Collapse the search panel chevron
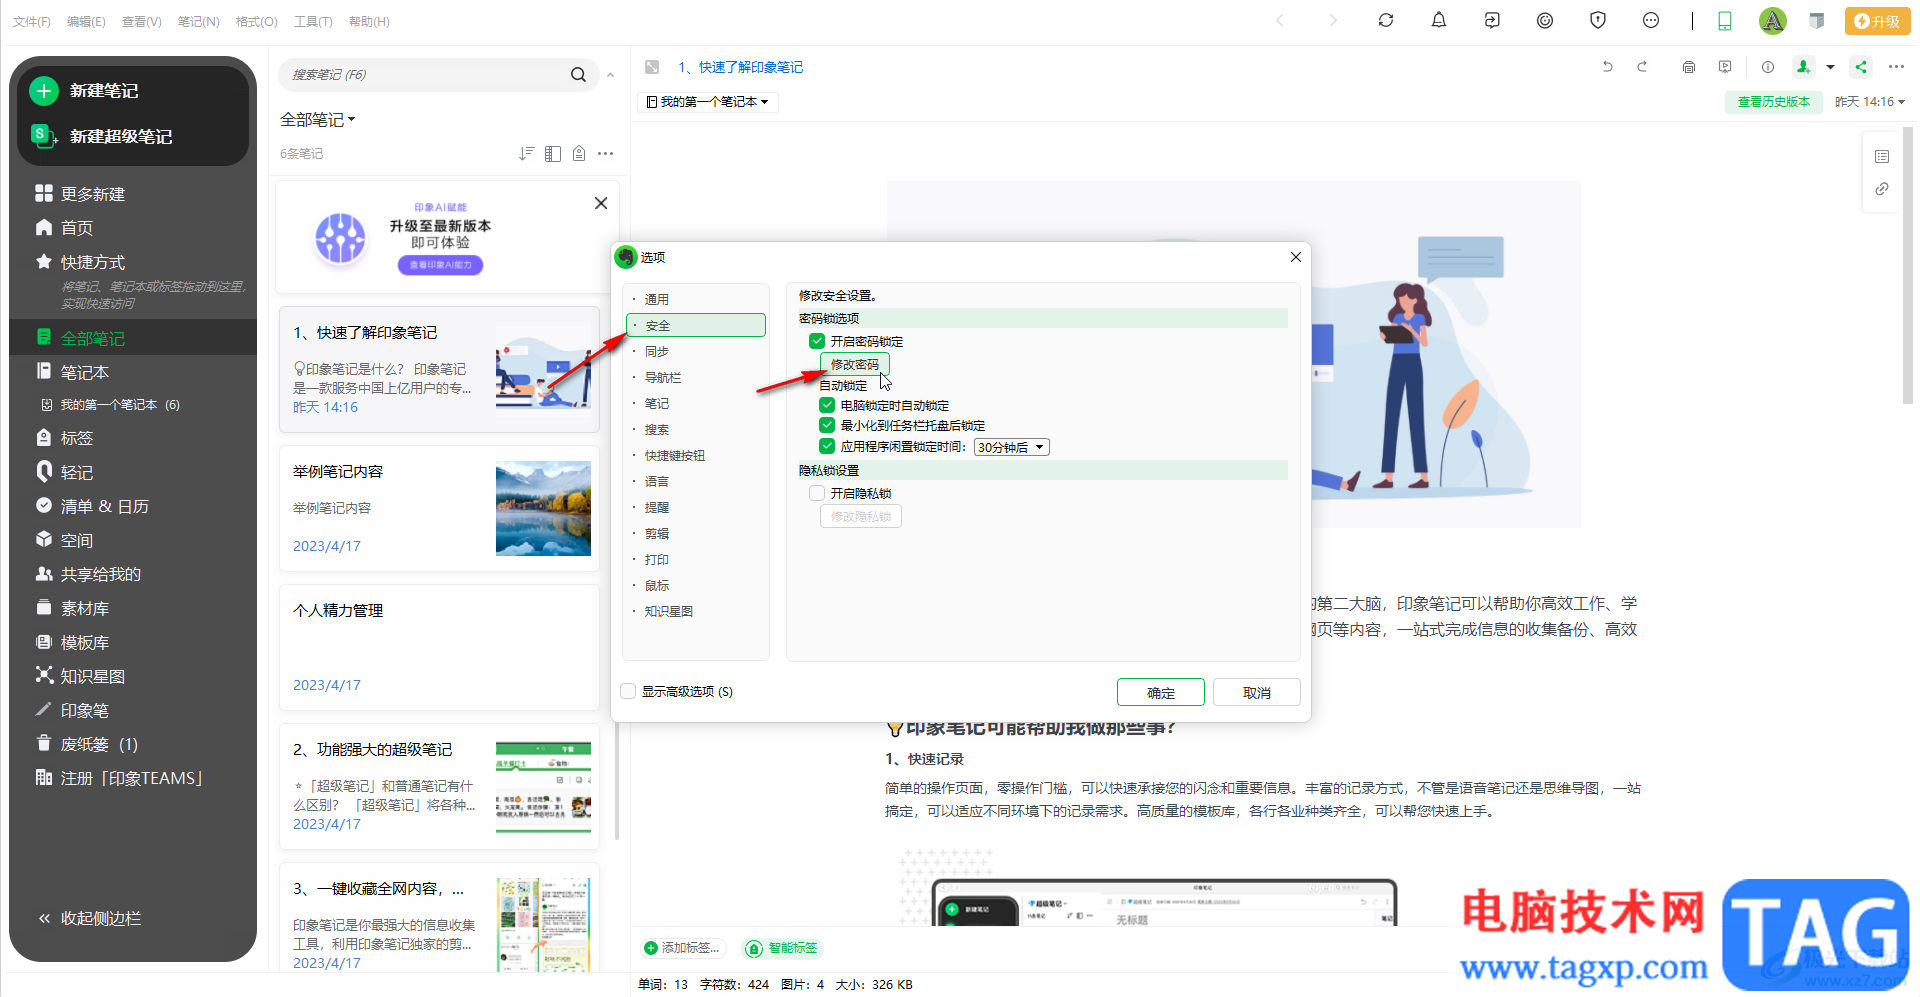Viewport: 1920px width, 997px height. click(x=611, y=75)
